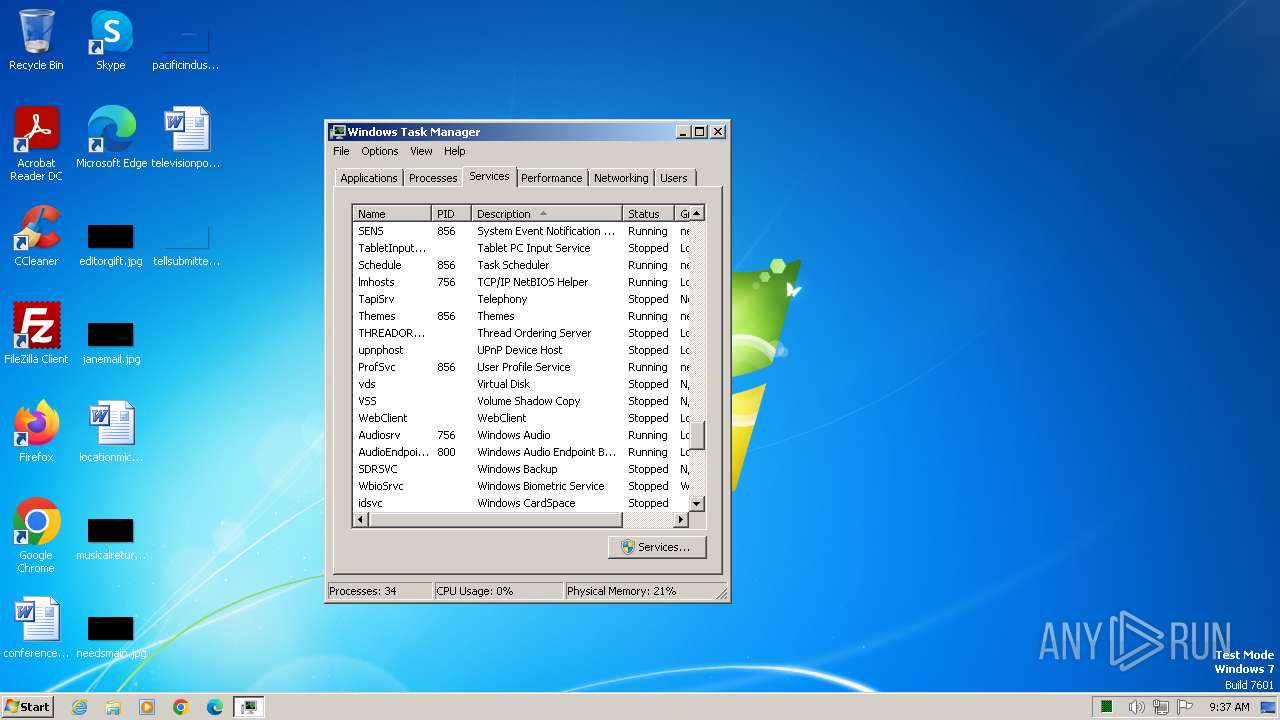Screen dimensions: 1280x720
Task: Launch CCleaner desktop shortcut
Action: [36, 235]
